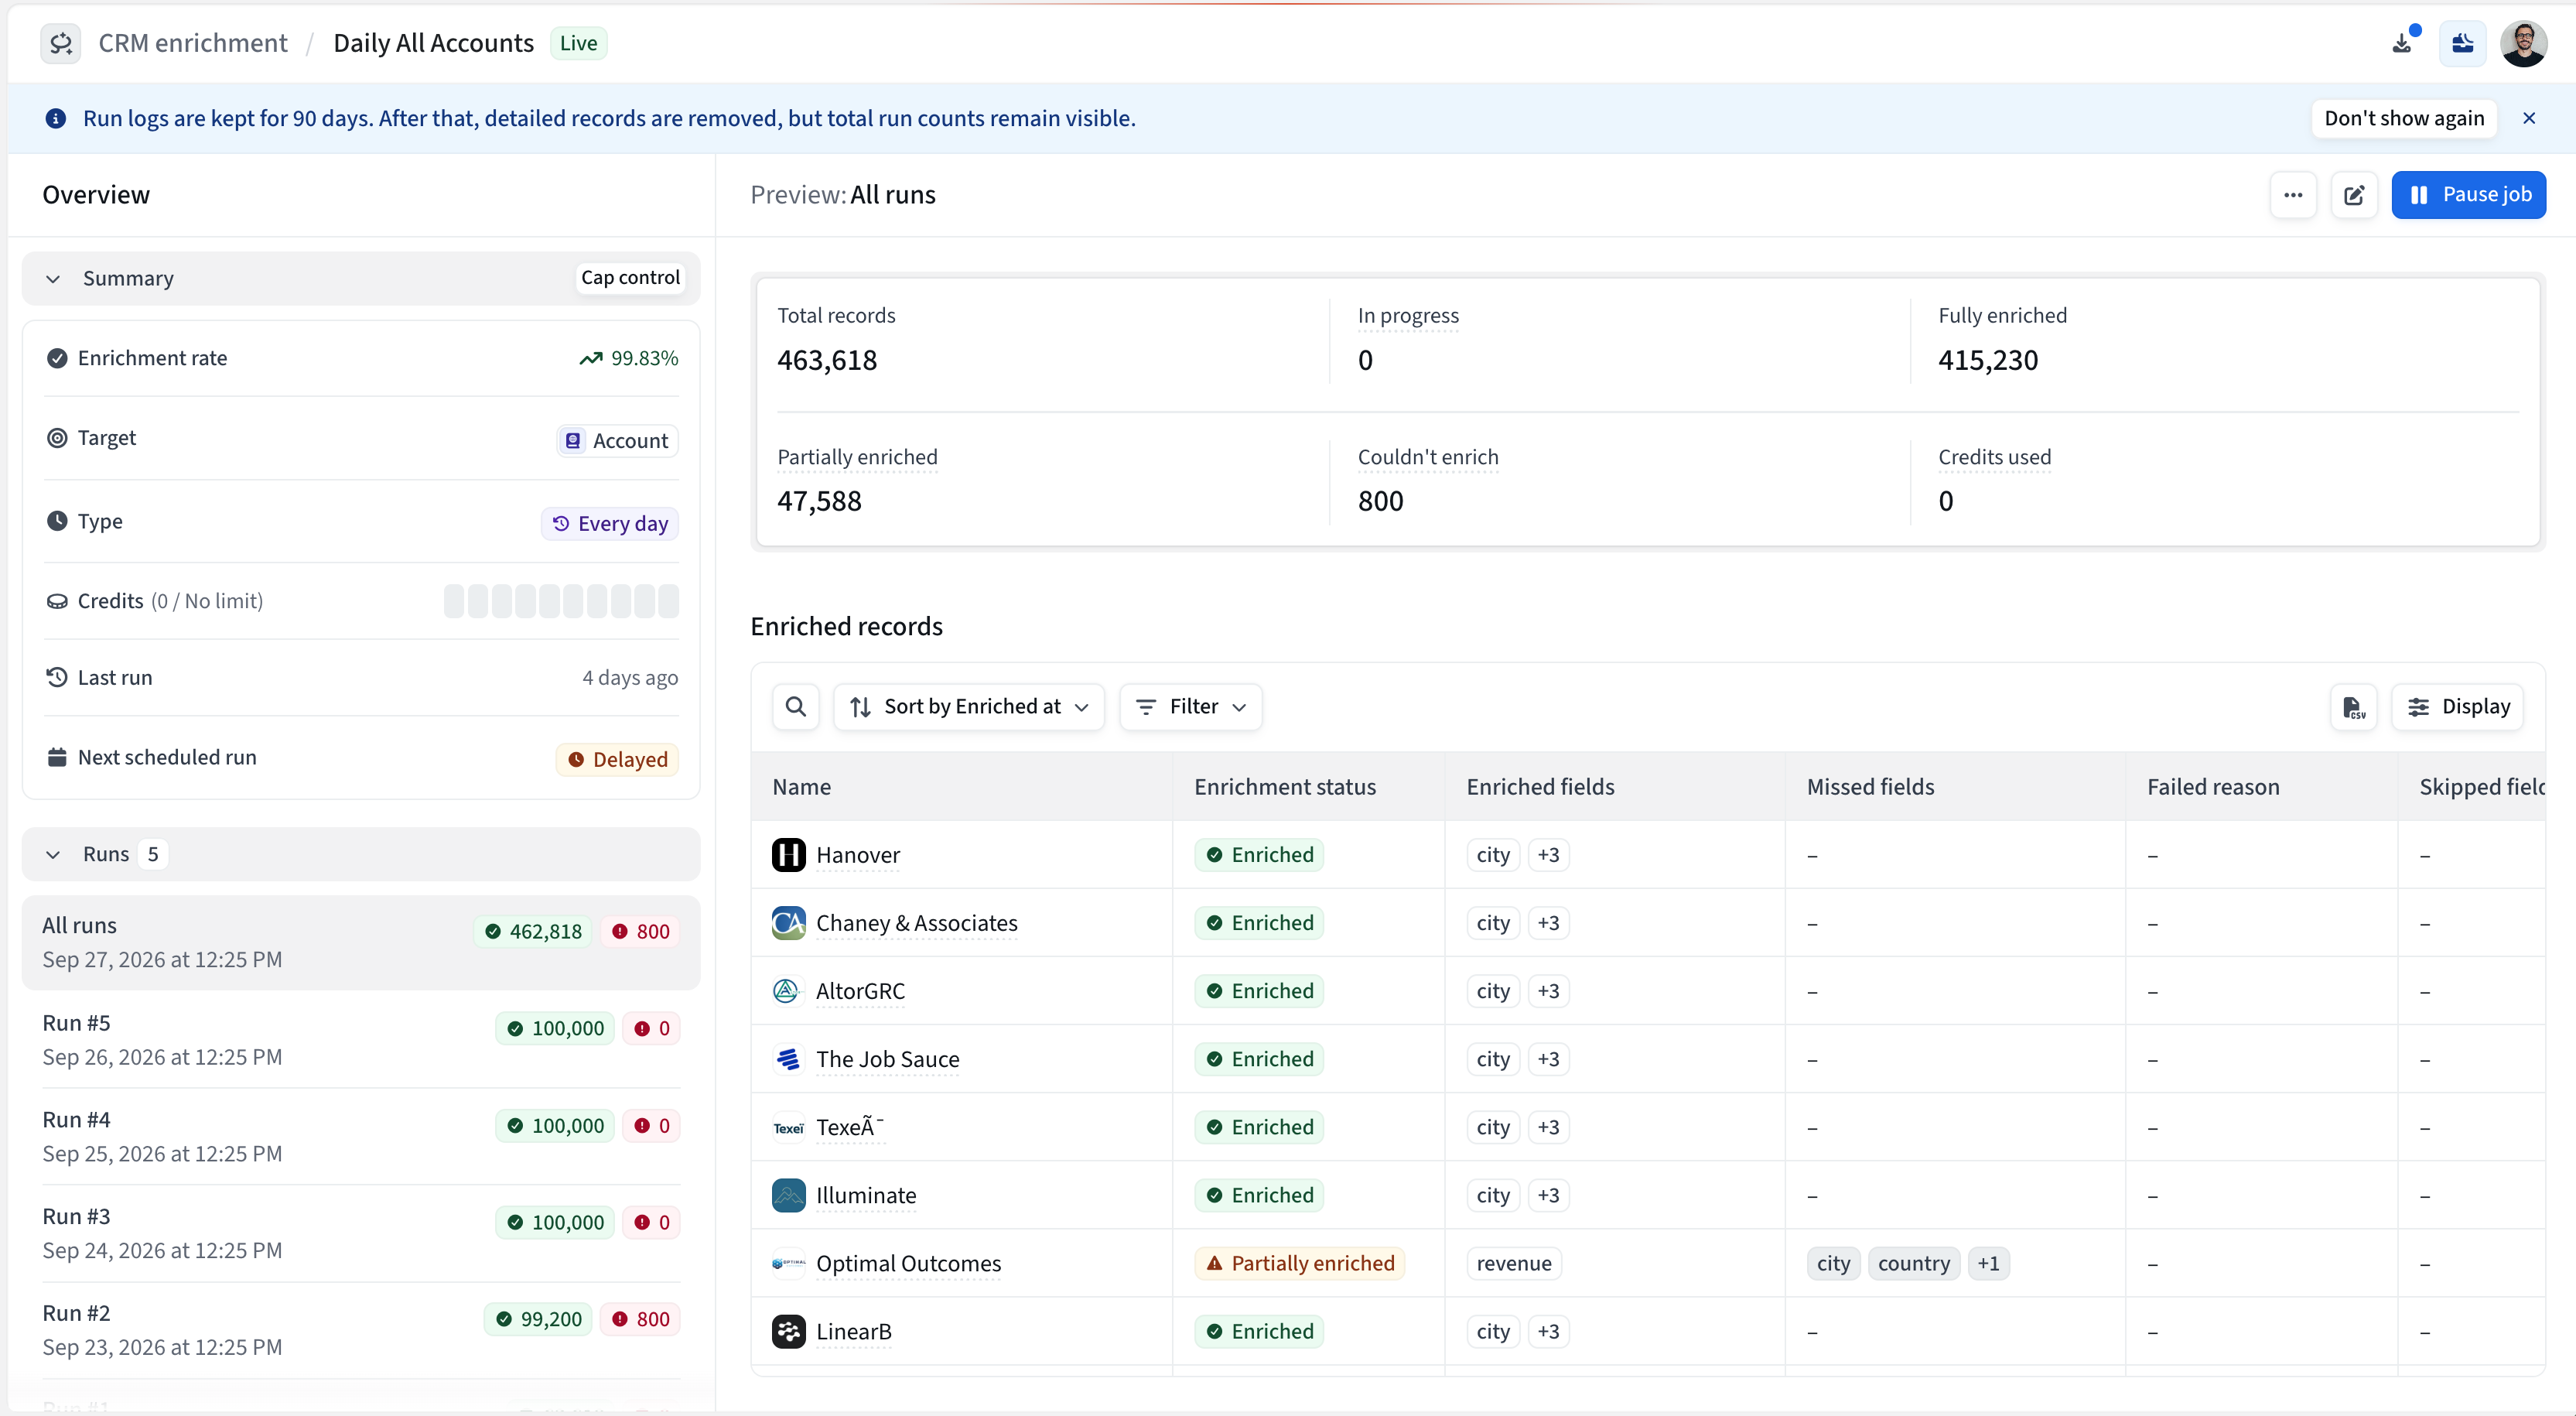Close the run logs info banner
The height and width of the screenshot is (1416, 2576).
point(2529,118)
